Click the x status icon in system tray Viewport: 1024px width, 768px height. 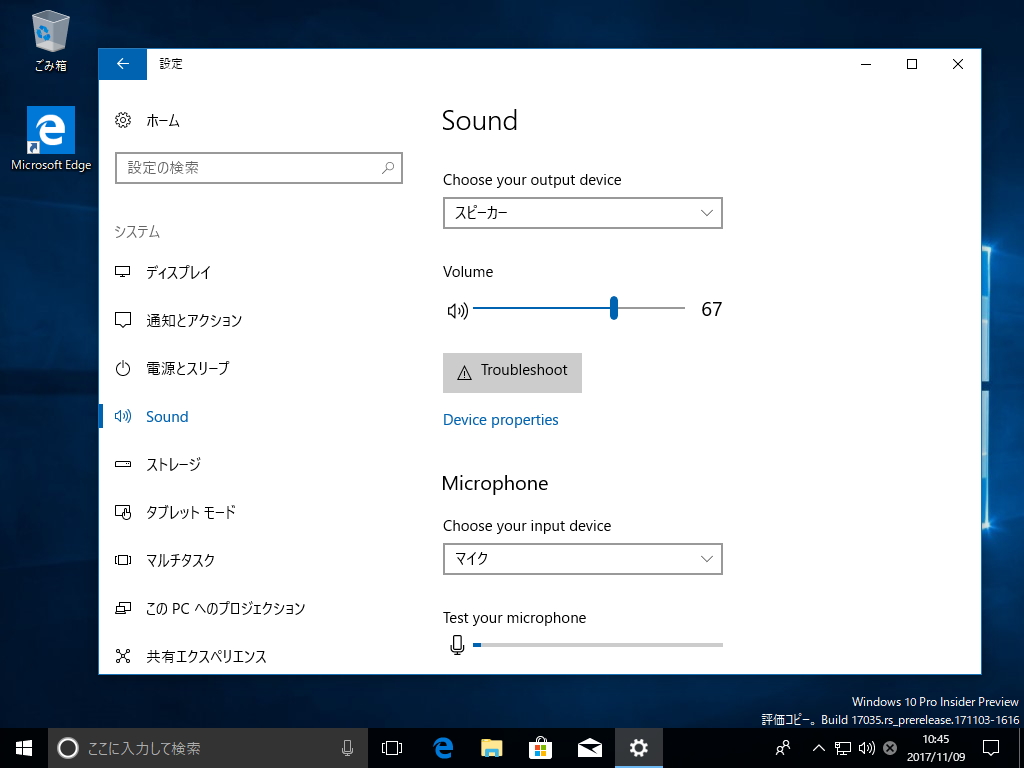[x=889, y=748]
